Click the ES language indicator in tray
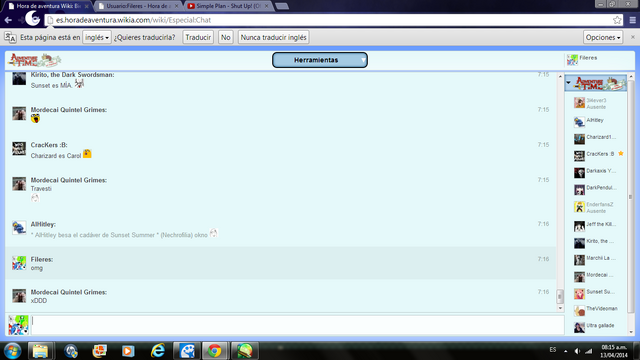The height and width of the screenshot is (360, 640). coord(553,350)
